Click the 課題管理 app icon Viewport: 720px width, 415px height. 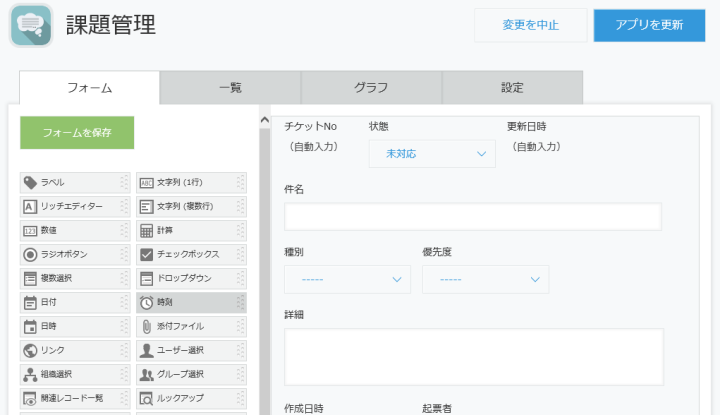coord(31,26)
